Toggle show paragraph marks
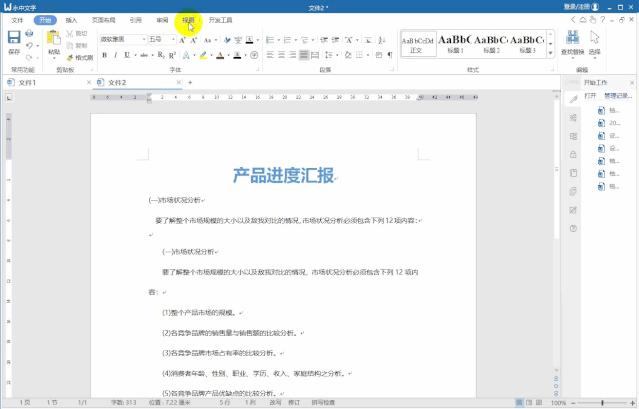The width and height of the screenshot is (639, 409). point(390,55)
